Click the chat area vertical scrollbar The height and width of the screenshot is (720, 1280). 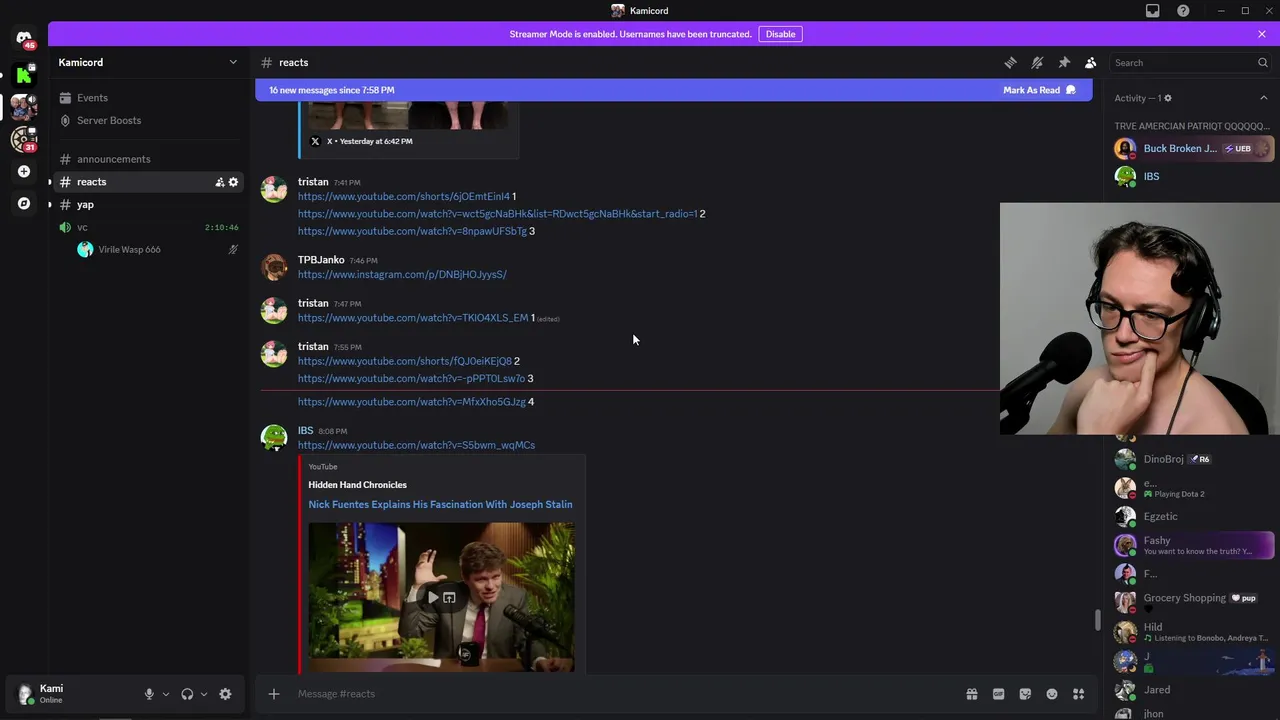pyautogui.click(x=1097, y=620)
